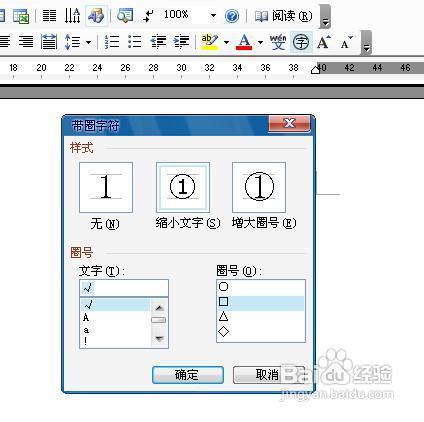
Task: Confirm with the 确定 button
Action: click(x=188, y=375)
